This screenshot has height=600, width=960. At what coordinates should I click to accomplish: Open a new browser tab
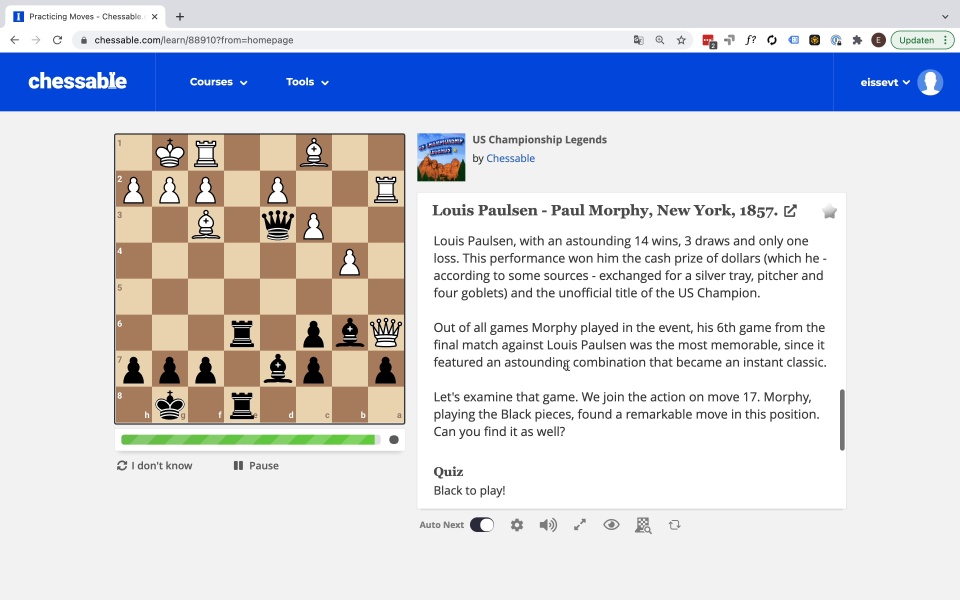click(x=179, y=17)
